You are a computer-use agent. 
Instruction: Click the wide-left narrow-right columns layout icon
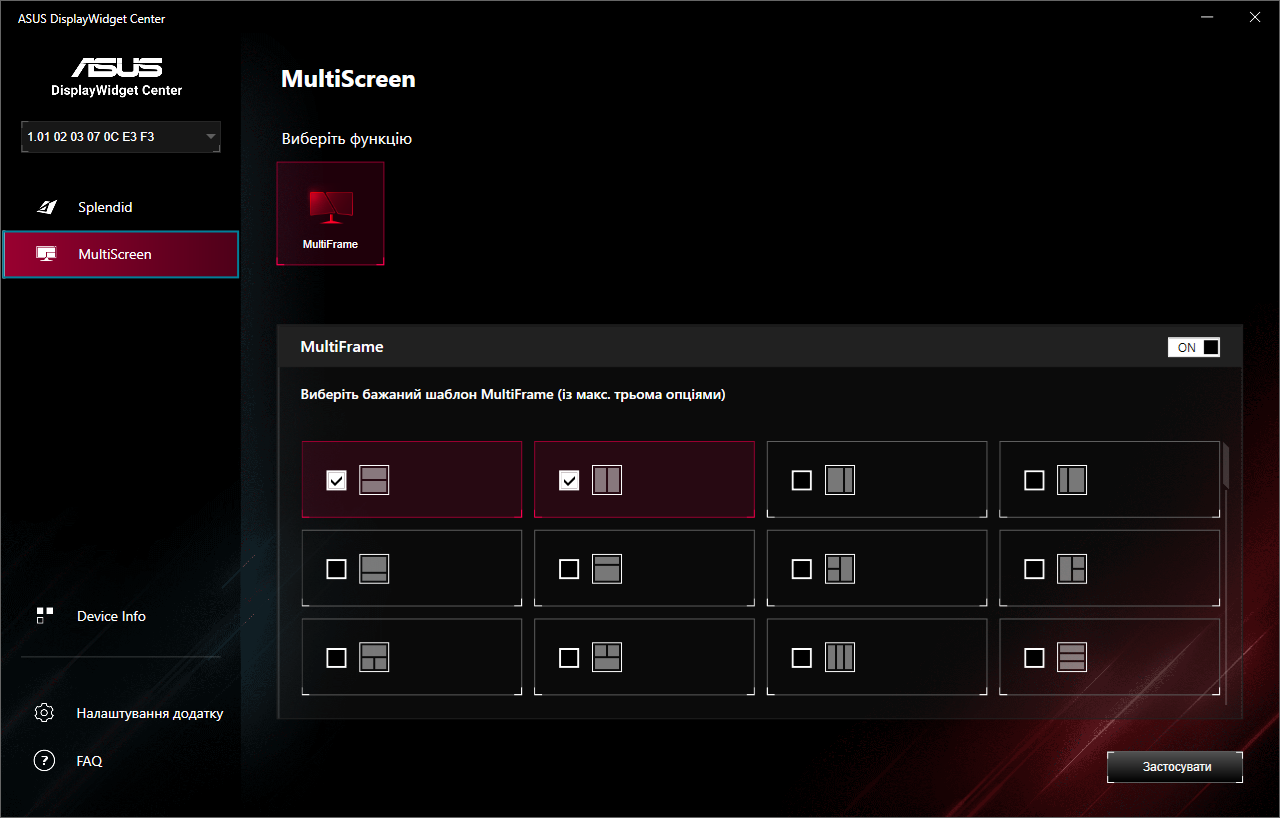[840, 480]
